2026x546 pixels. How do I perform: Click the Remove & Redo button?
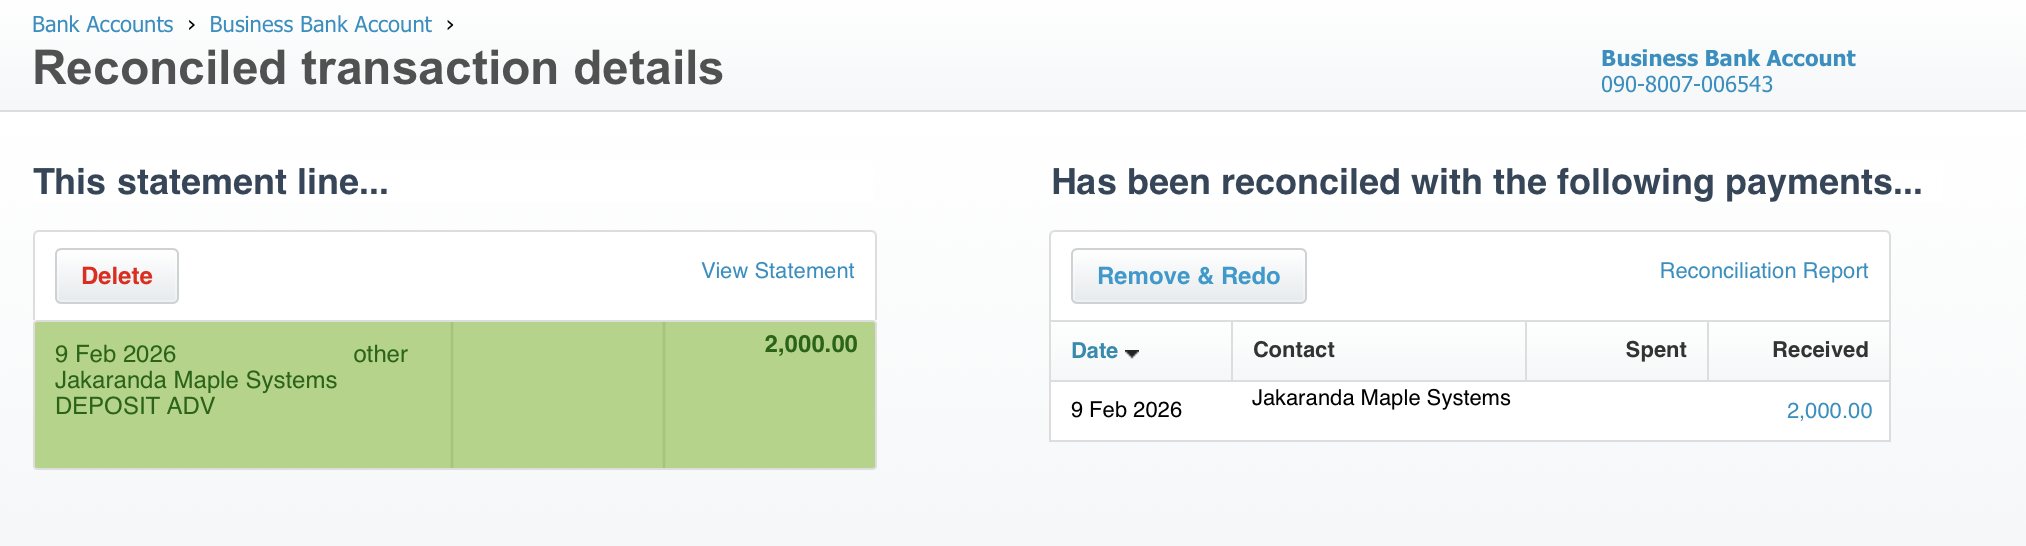click(1188, 276)
